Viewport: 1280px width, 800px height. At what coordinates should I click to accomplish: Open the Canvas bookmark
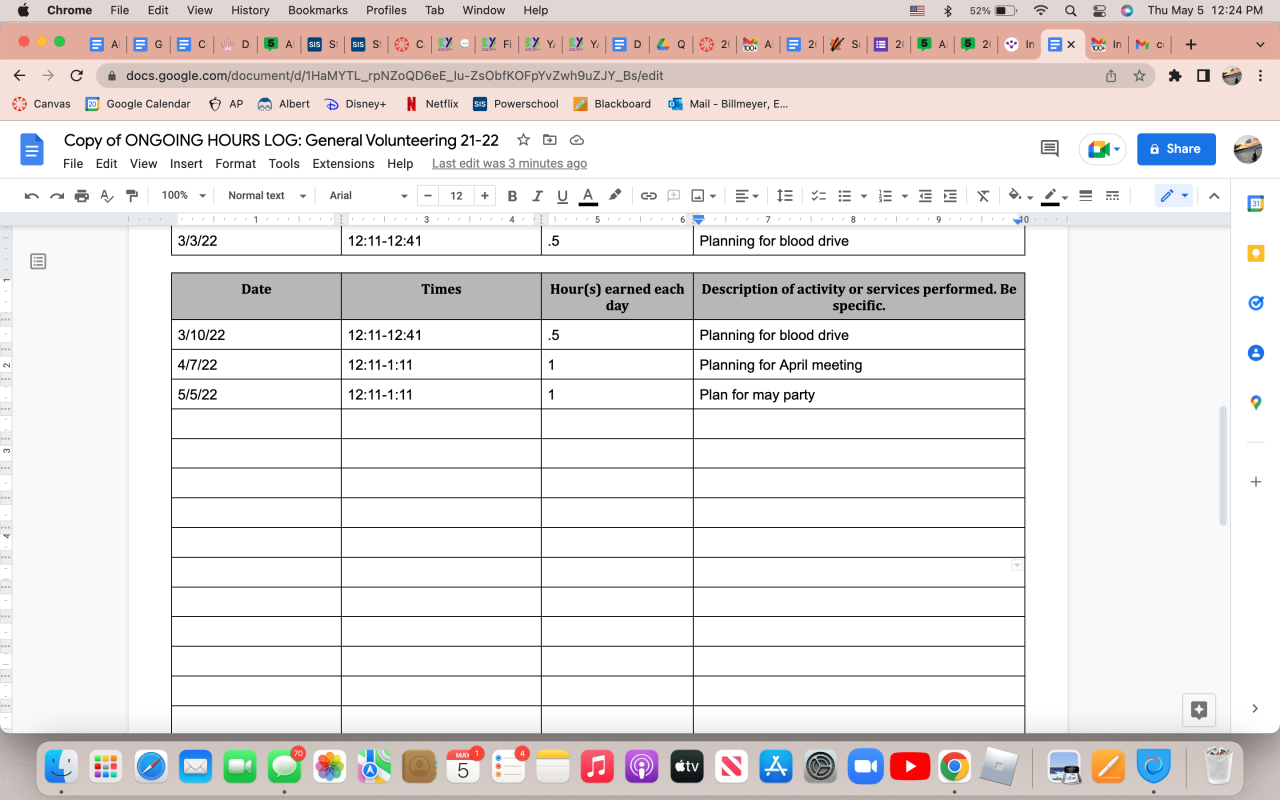(41, 104)
